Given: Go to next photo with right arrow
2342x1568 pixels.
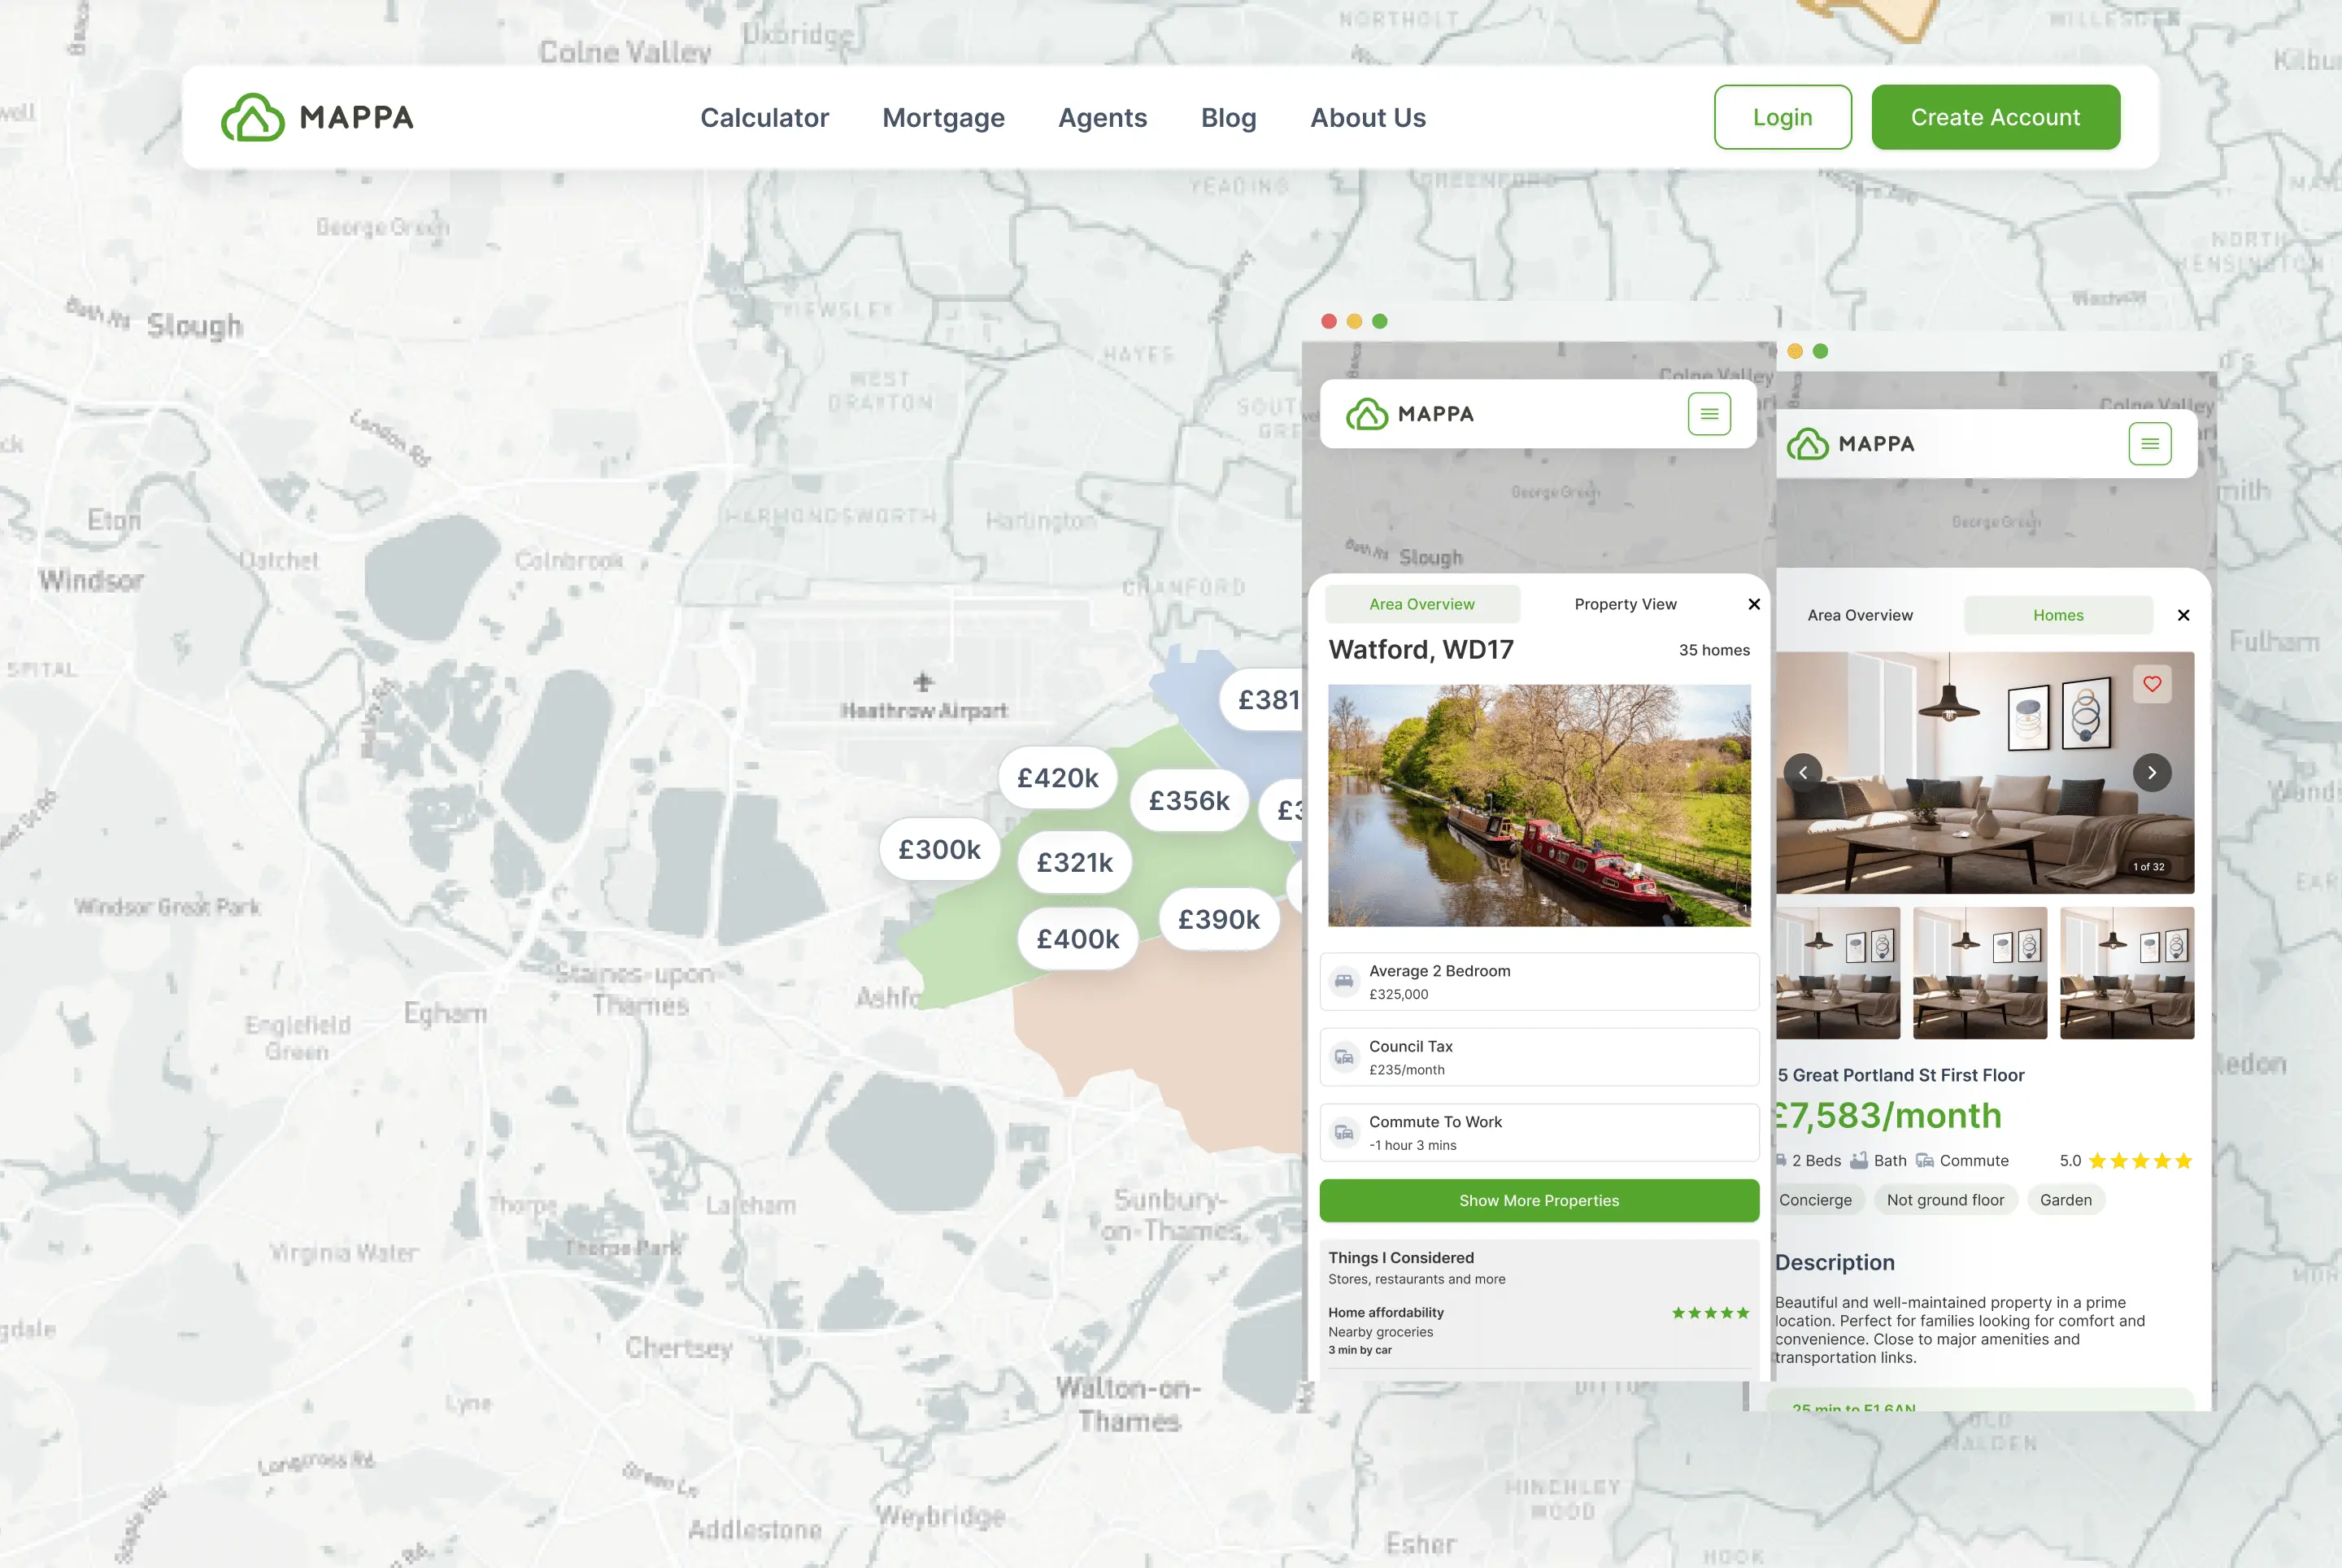Looking at the screenshot, I should pyautogui.click(x=2152, y=772).
